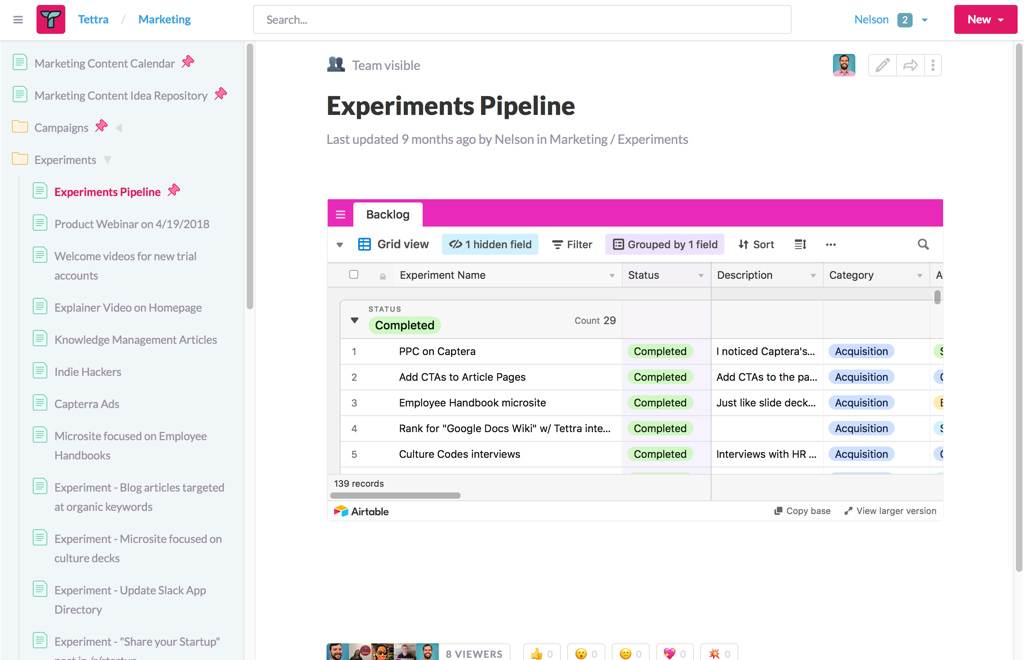Open the page's three-dot options menu
The image size is (1024, 660).
tap(933, 65)
